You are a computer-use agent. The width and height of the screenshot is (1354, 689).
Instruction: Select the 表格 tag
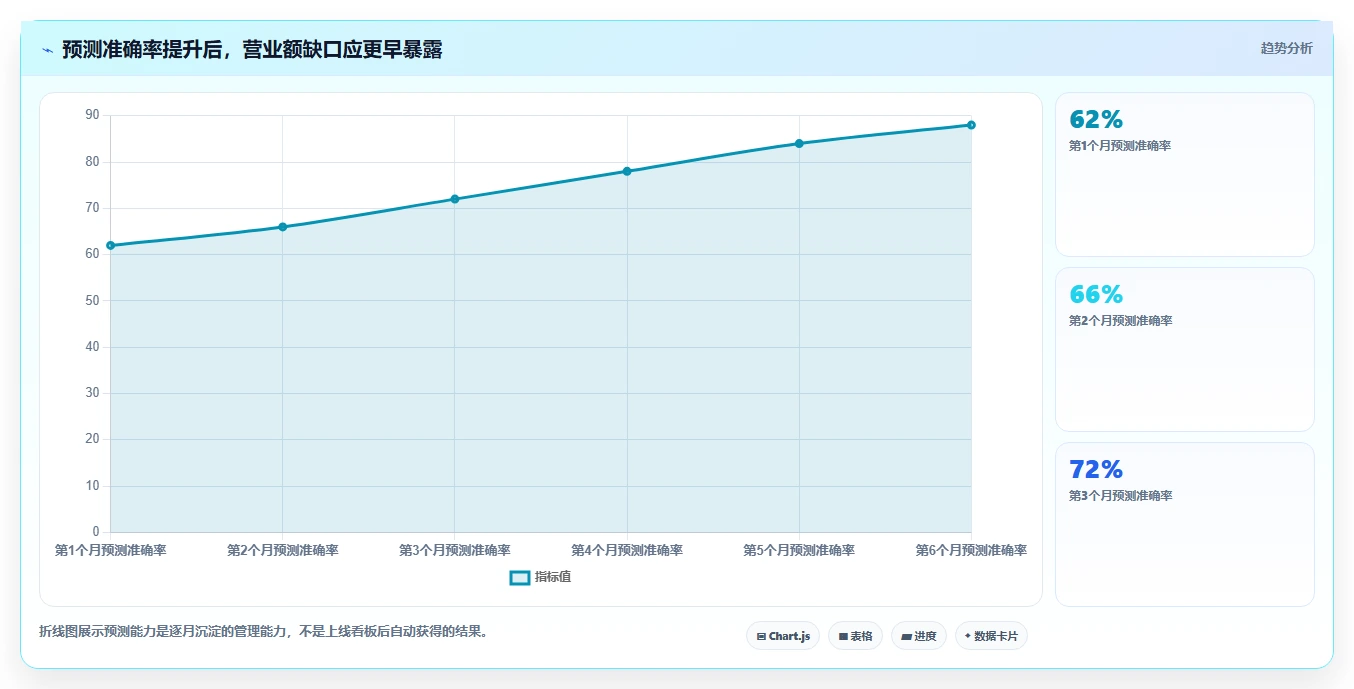[855, 636]
